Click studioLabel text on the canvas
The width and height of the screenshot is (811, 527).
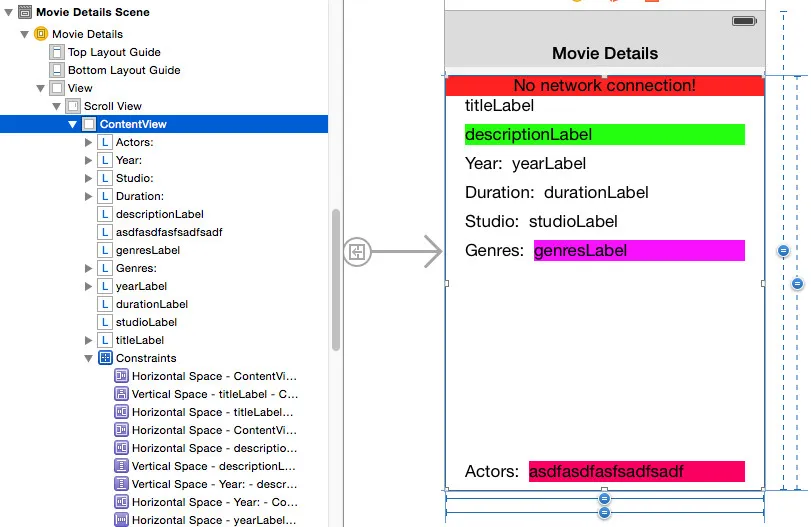click(573, 221)
